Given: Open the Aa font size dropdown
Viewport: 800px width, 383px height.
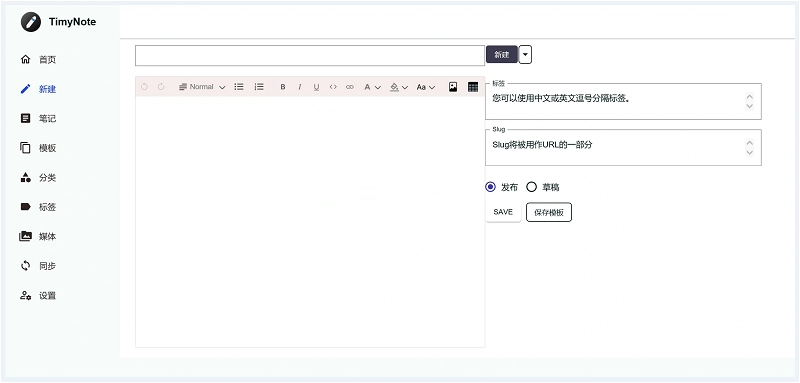Looking at the screenshot, I should [426, 87].
